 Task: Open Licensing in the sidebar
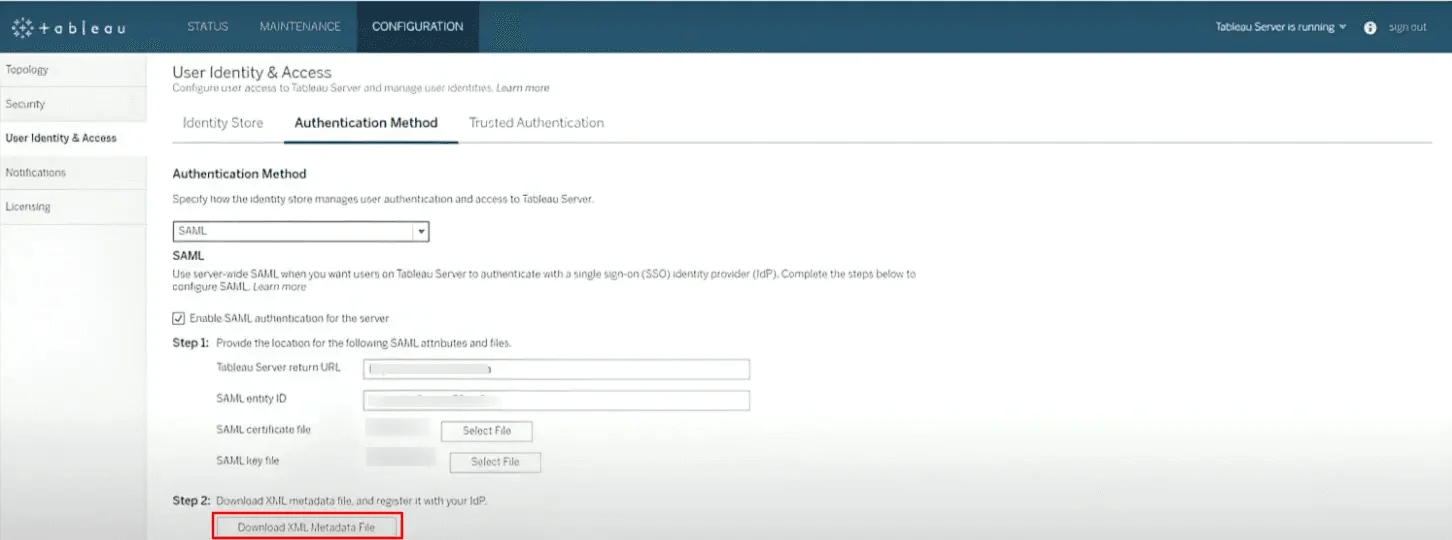73,206
